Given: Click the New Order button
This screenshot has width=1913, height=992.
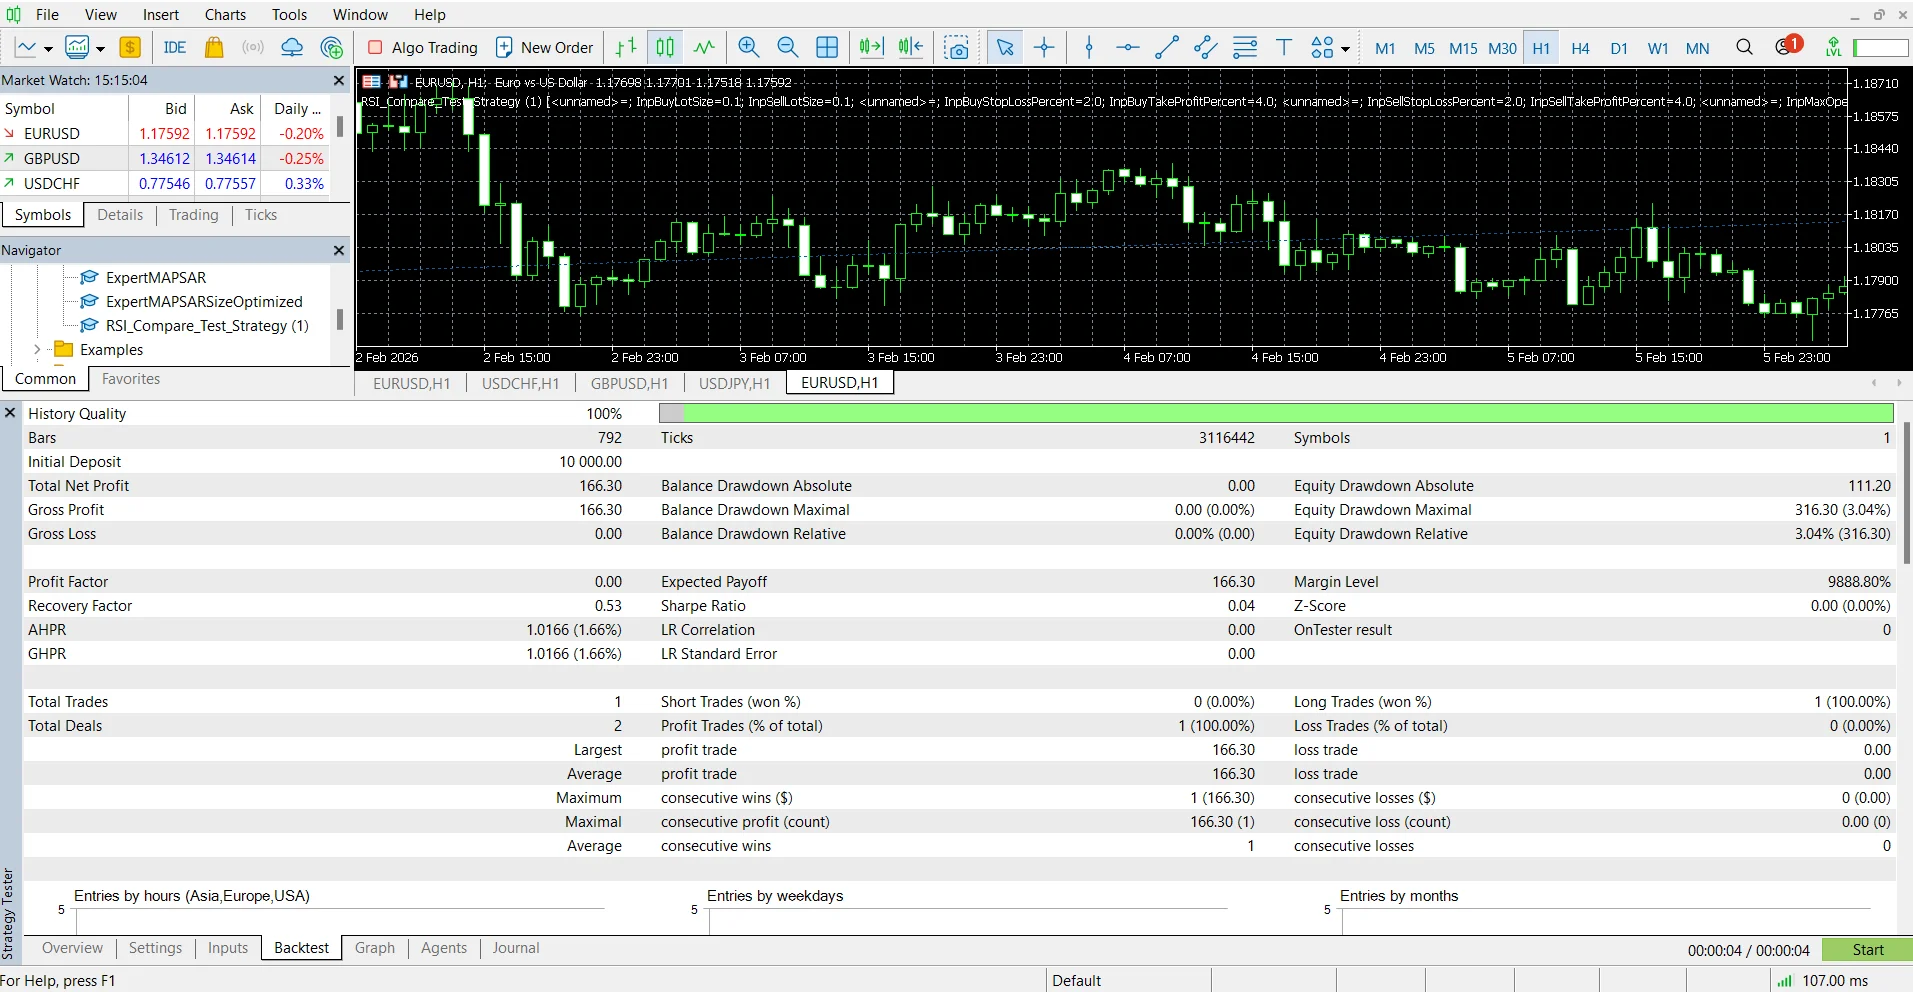Looking at the screenshot, I should [x=545, y=47].
